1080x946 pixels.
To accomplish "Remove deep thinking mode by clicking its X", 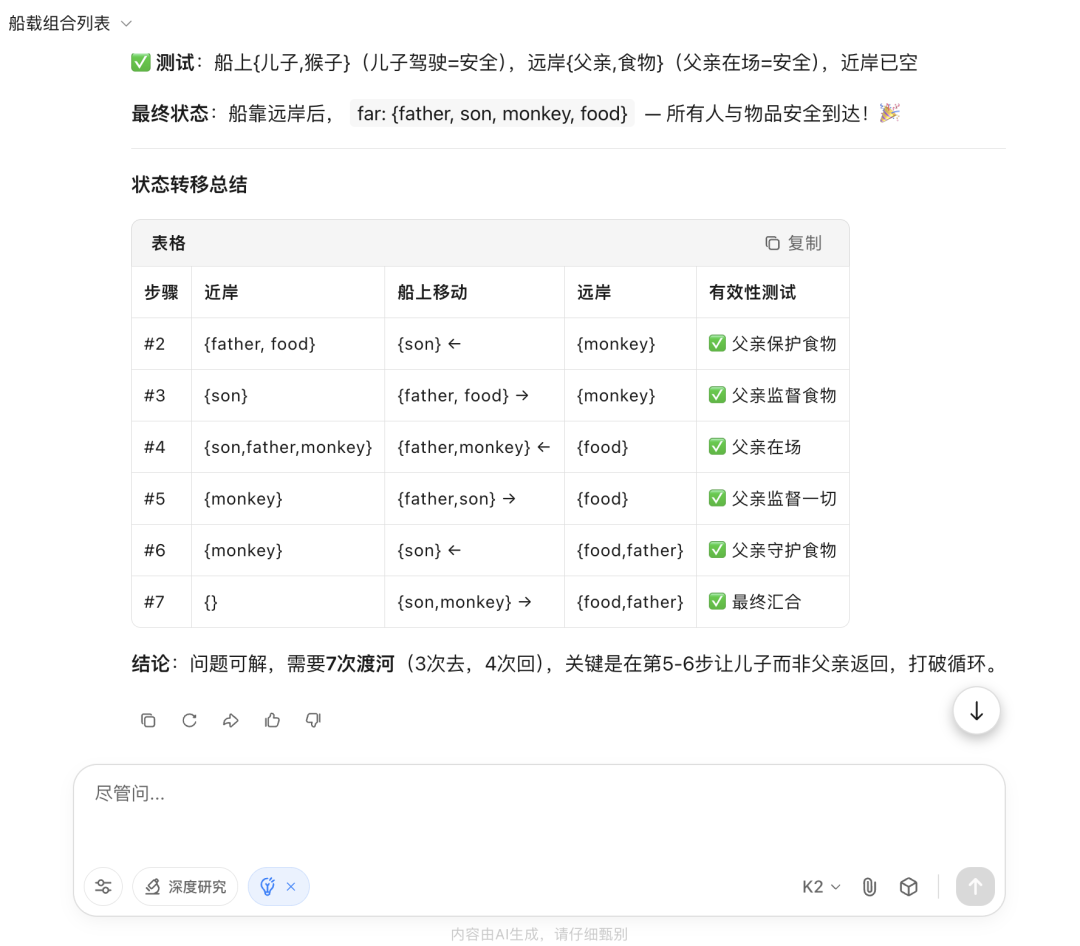I will coord(290,886).
